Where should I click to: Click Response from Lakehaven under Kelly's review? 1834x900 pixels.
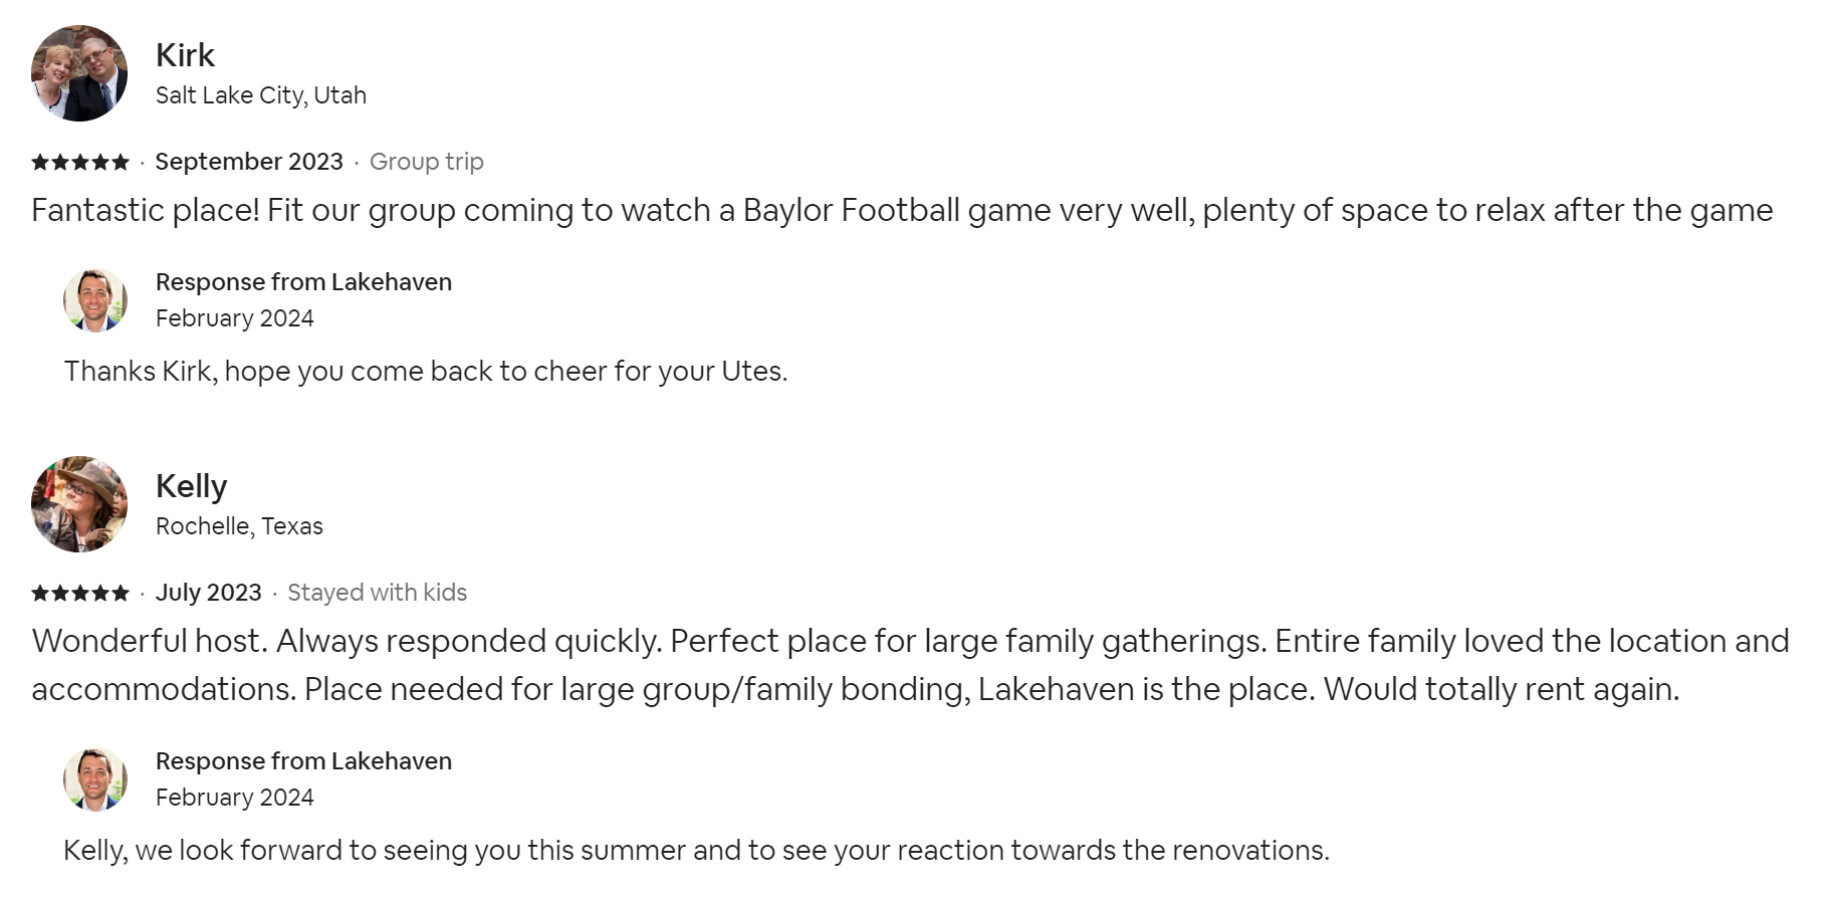click(x=303, y=761)
